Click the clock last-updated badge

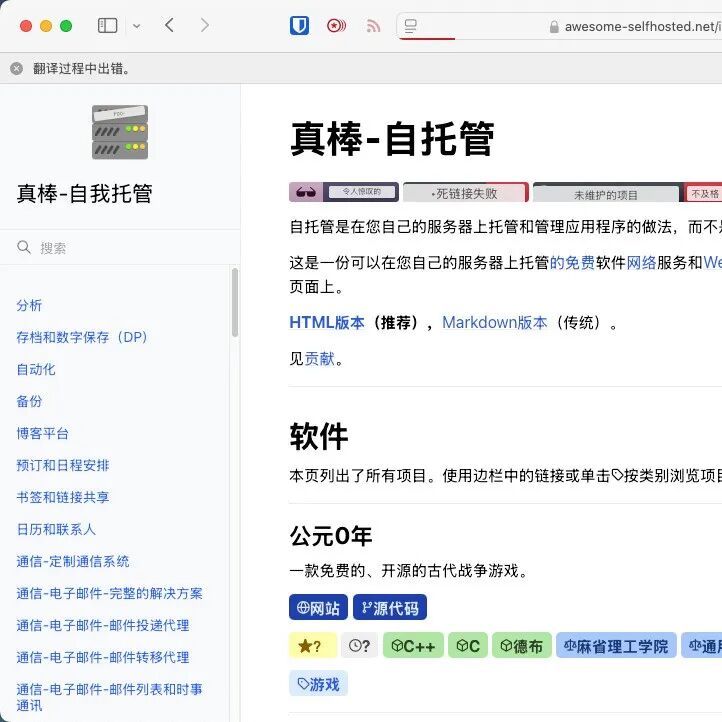(360, 646)
